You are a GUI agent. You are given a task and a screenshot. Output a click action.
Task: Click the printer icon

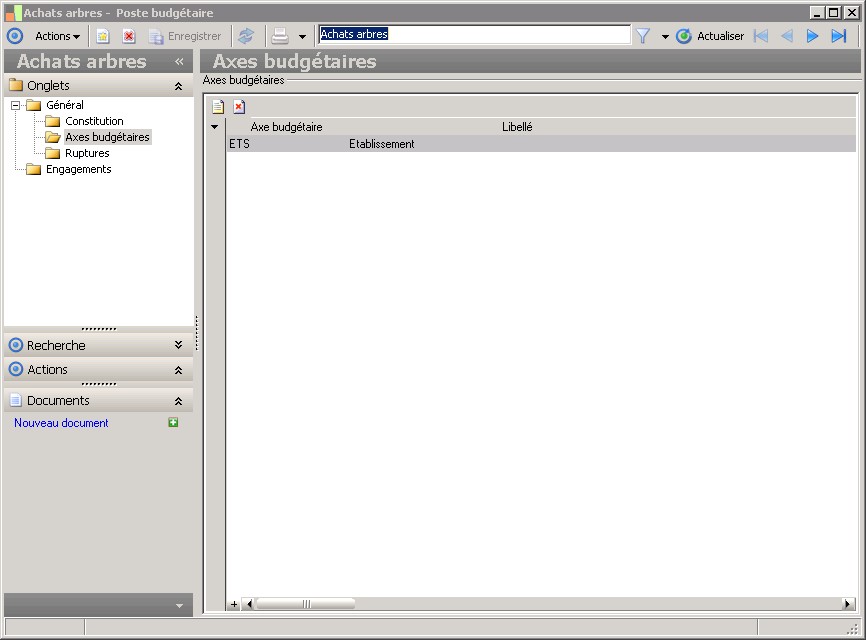tap(280, 36)
